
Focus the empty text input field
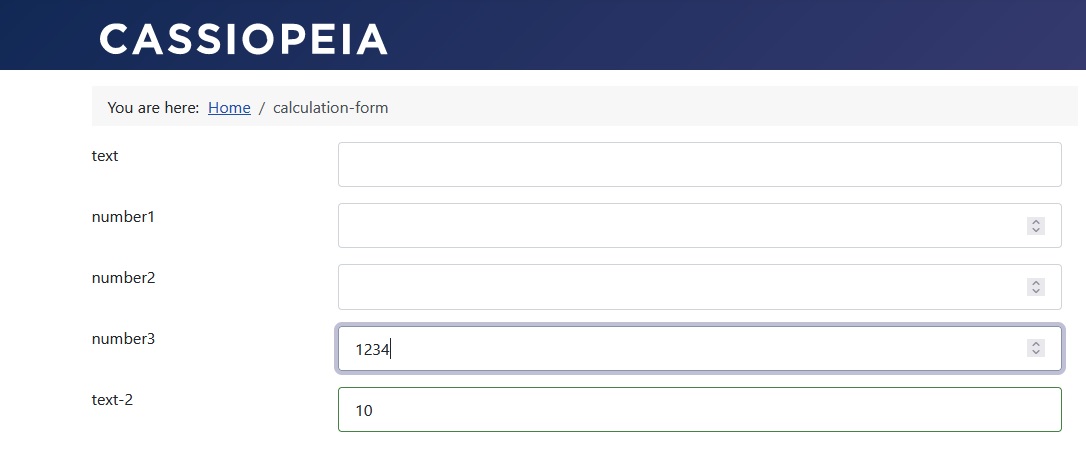(699, 164)
